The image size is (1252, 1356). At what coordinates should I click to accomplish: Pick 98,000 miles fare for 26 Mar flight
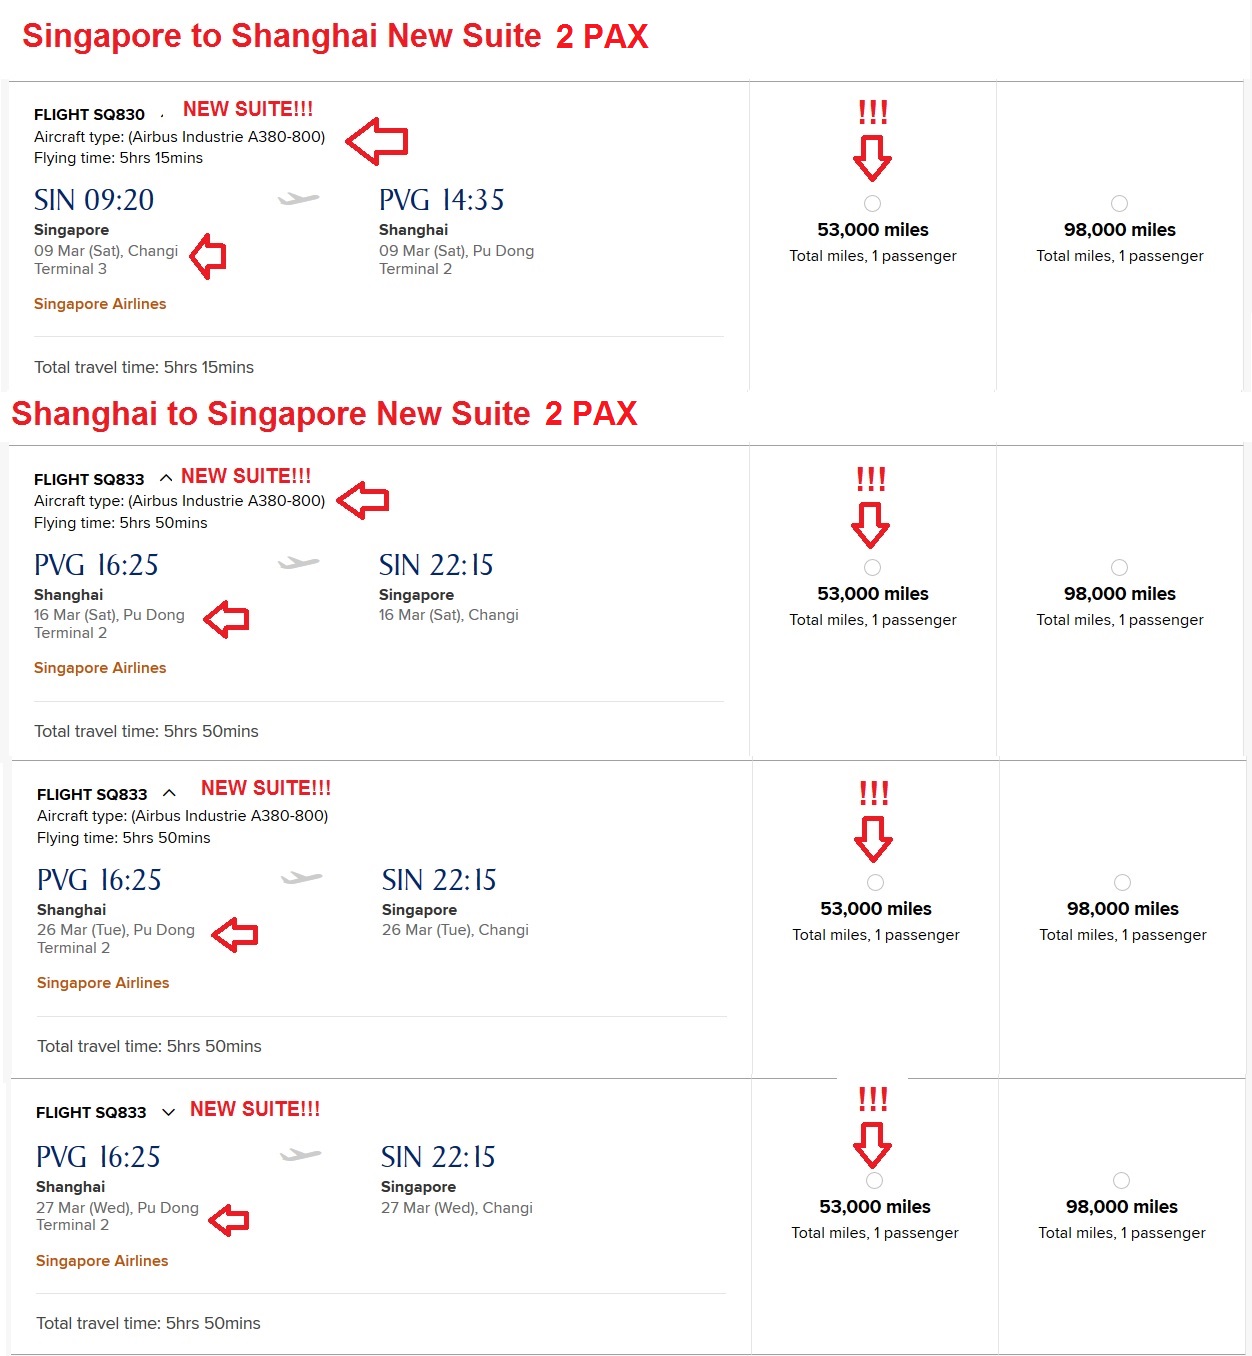pyautogui.click(x=1123, y=883)
